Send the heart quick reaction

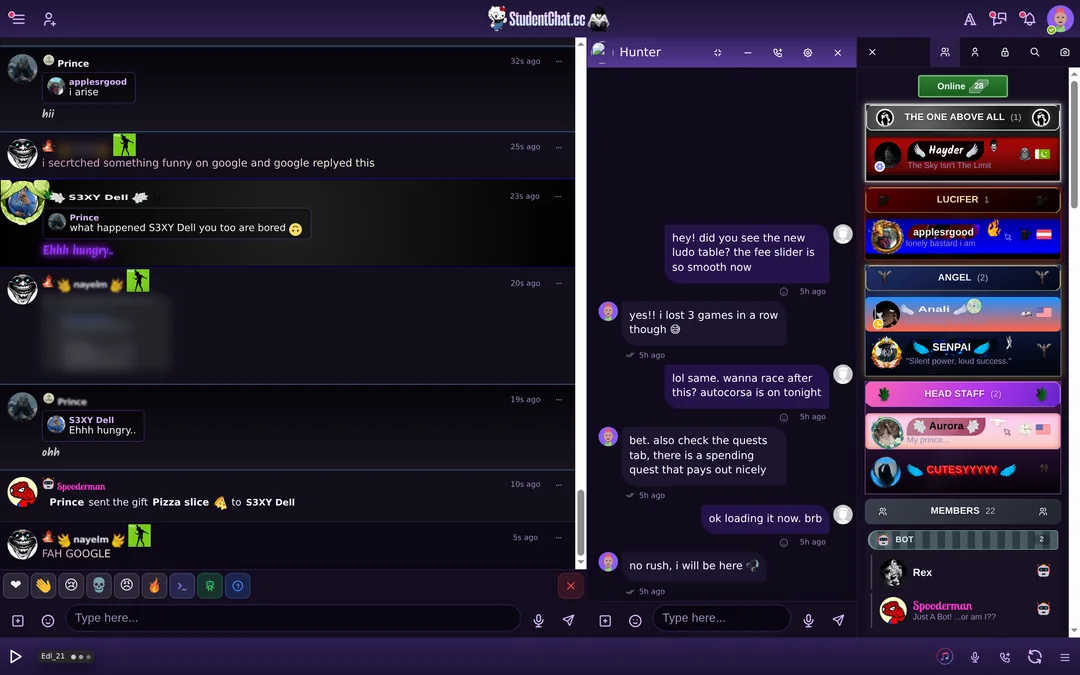pos(15,585)
